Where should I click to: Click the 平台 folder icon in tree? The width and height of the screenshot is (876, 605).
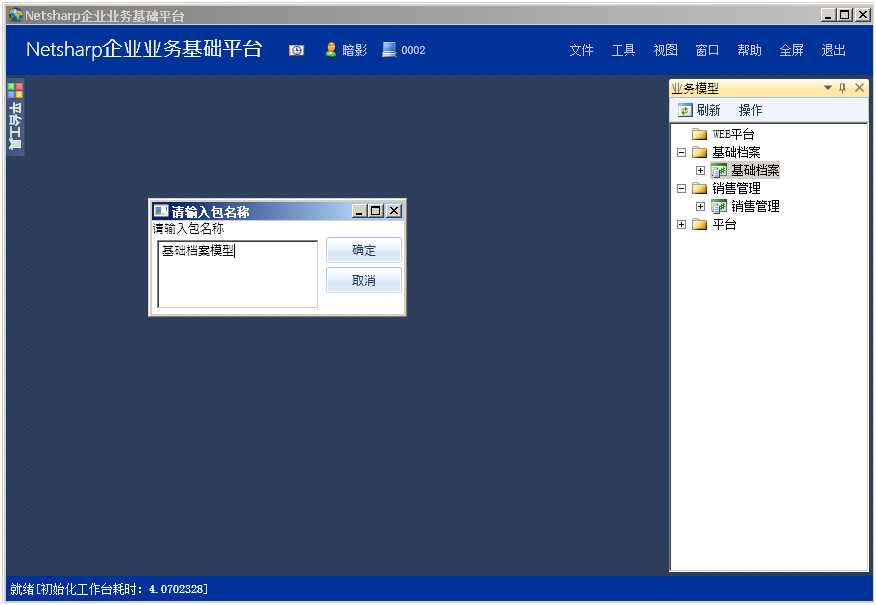(699, 225)
